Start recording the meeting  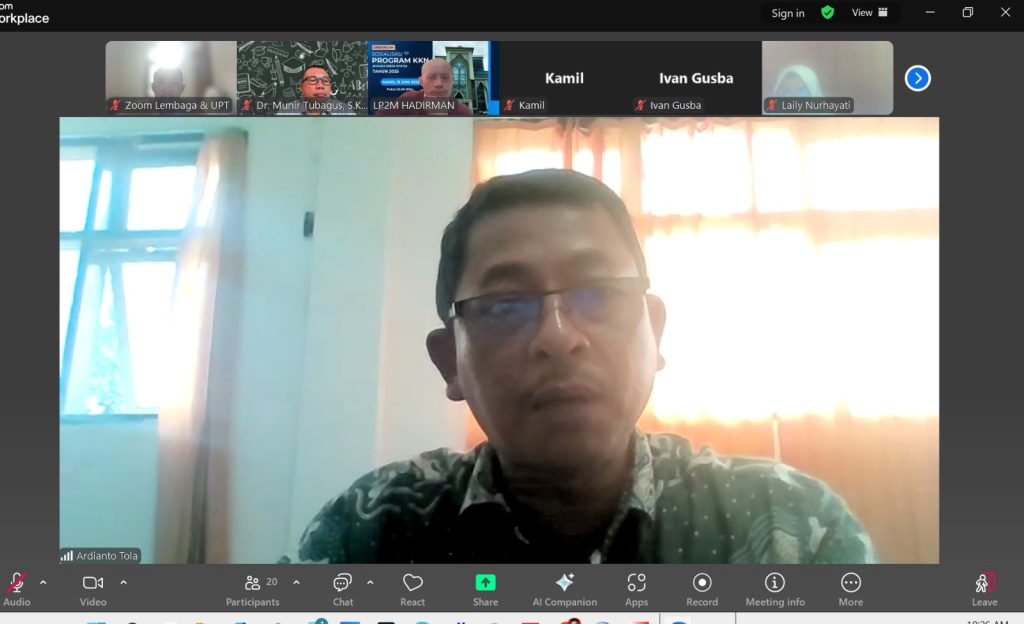702,588
